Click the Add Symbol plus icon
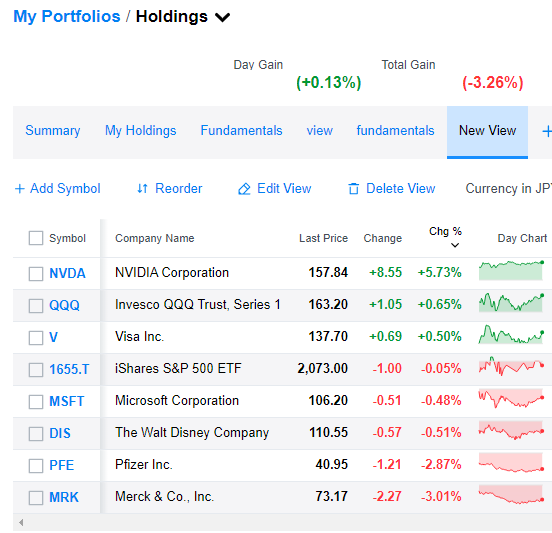552x533 pixels. pos(20,189)
